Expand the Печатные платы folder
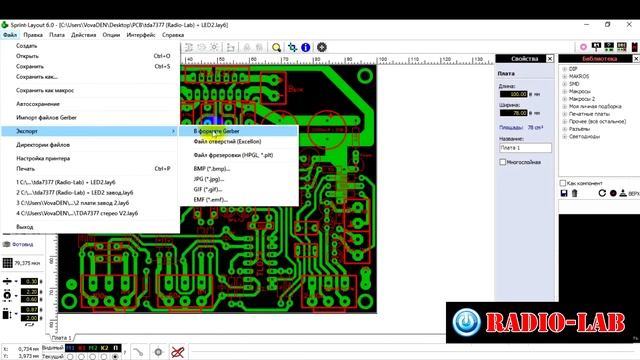Viewport: 640px width, 360px height. (564, 114)
